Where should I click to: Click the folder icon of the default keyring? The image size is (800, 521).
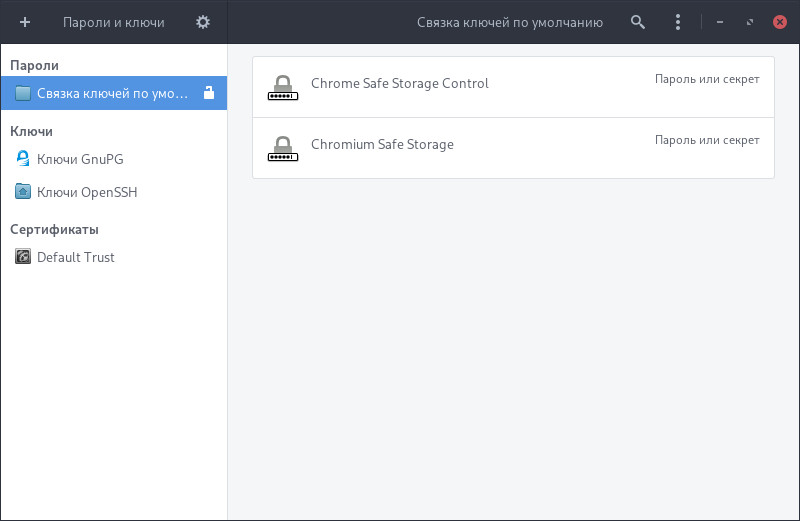pyautogui.click(x=23, y=94)
